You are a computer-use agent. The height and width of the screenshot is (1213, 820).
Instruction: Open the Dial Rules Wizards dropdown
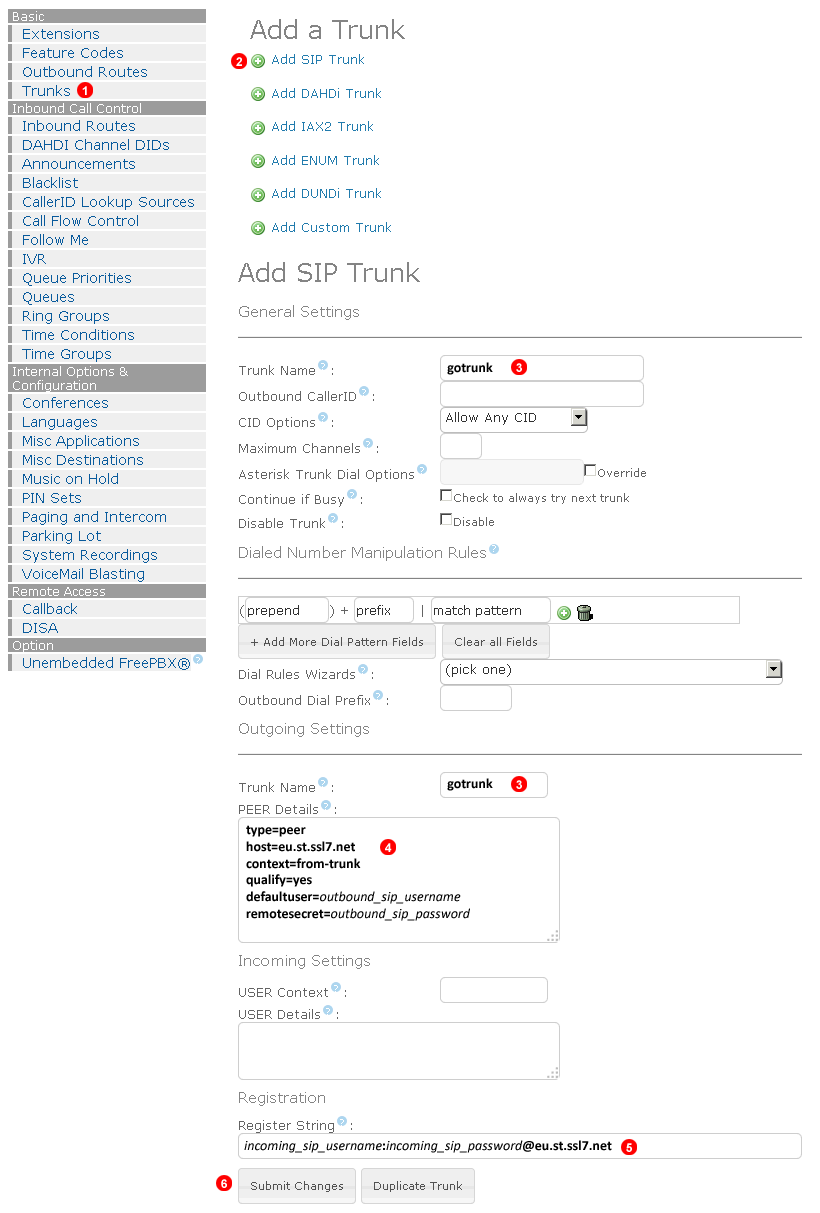click(611, 671)
